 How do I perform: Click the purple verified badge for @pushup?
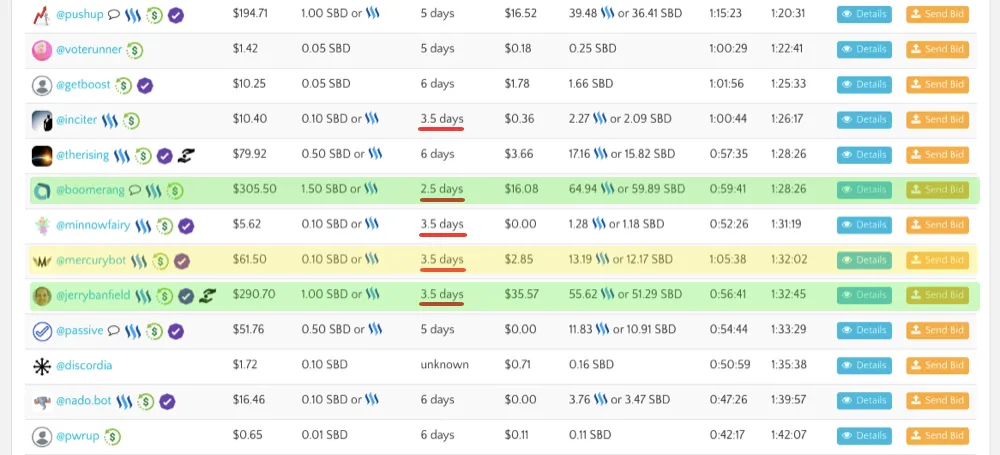[x=176, y=15]
